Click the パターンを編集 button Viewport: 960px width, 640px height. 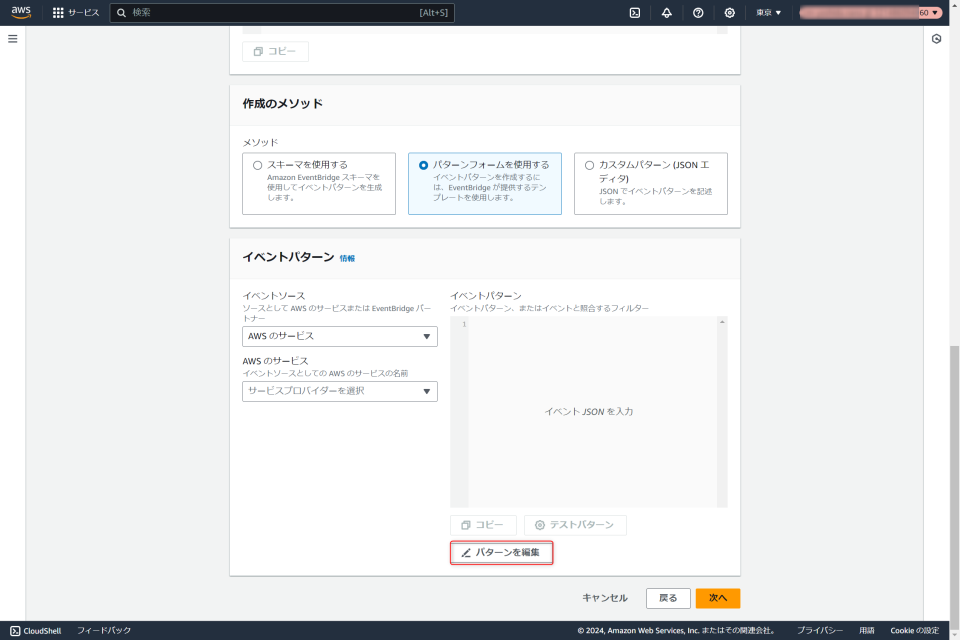click(x=501, y=551)
